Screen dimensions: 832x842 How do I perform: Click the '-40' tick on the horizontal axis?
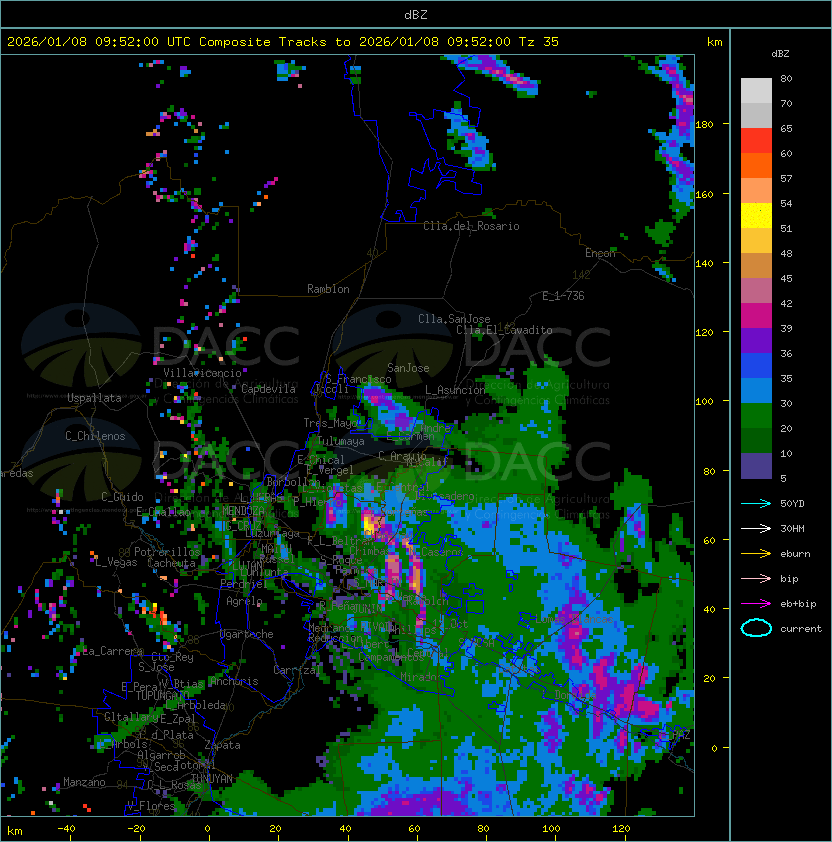tap(66, 829)
